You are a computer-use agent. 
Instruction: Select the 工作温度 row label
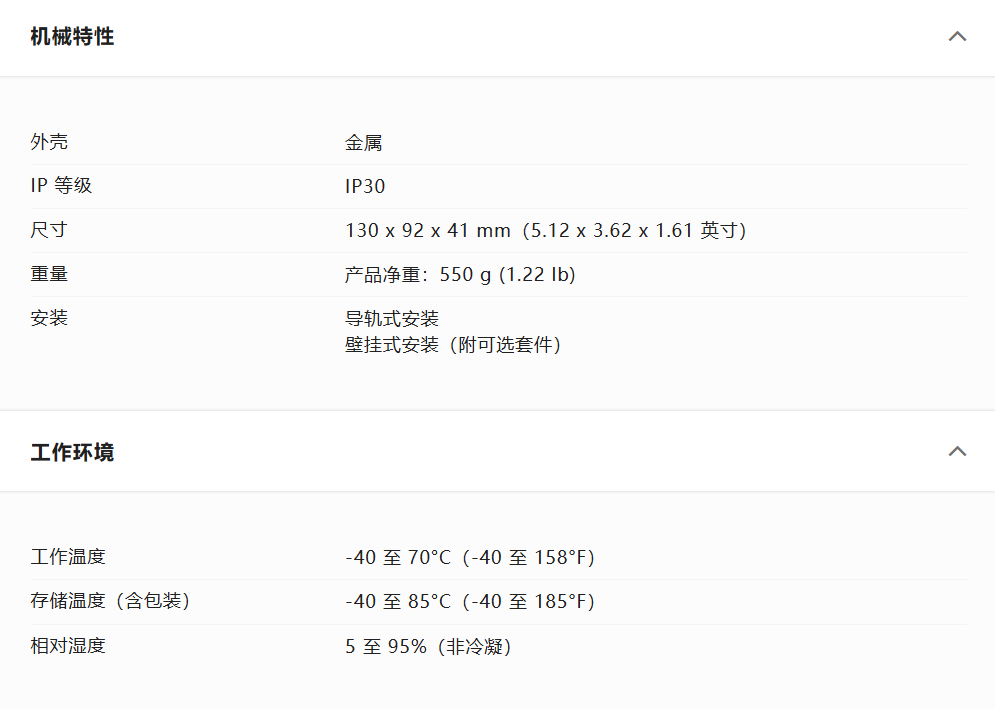pos(68,557)
